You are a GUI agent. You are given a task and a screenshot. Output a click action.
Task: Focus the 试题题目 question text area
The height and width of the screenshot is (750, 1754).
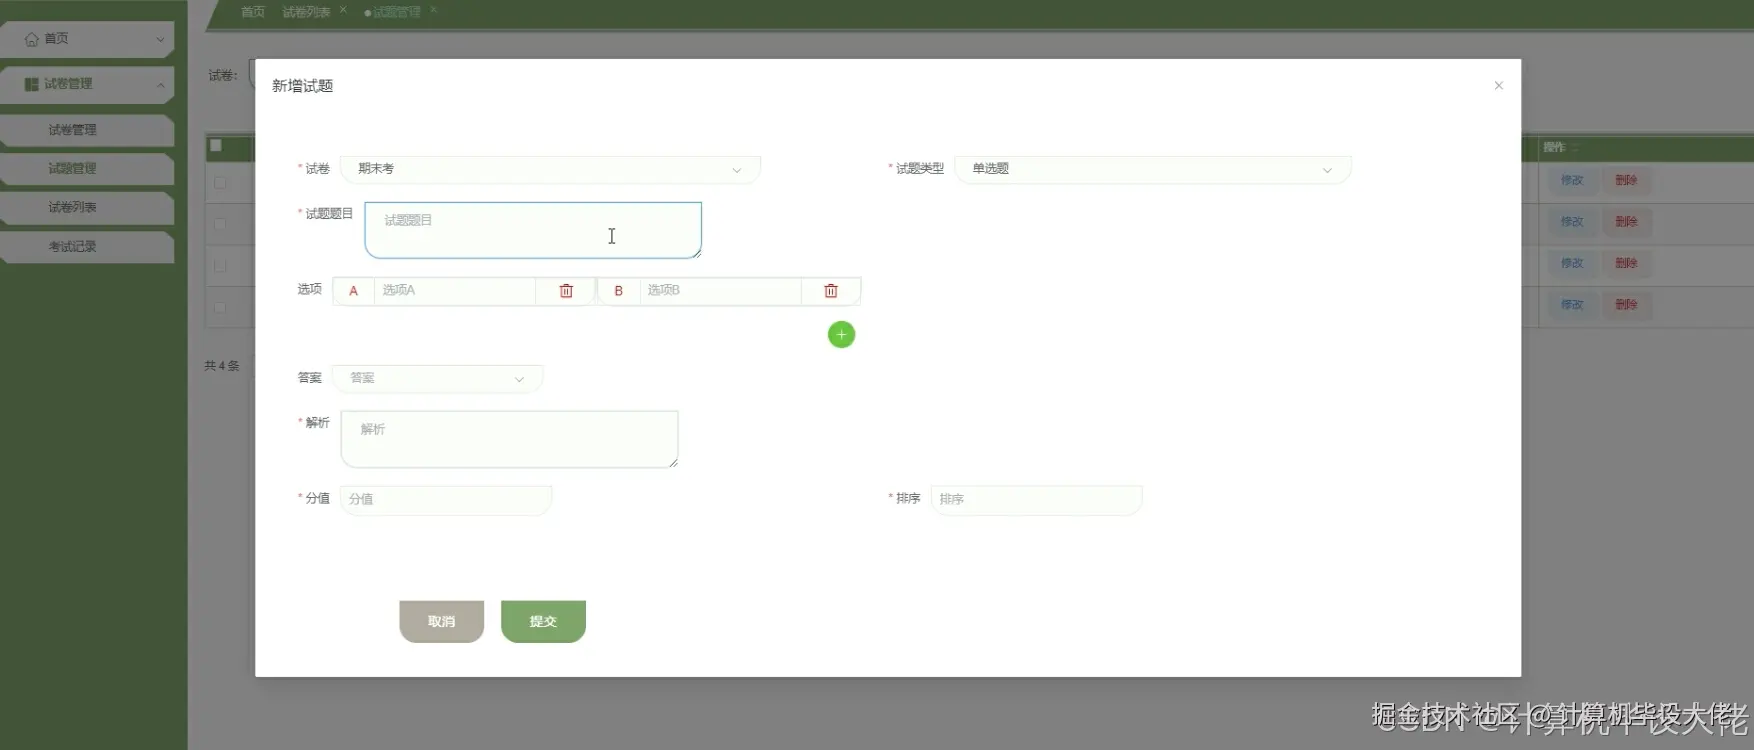pos(533,230)
